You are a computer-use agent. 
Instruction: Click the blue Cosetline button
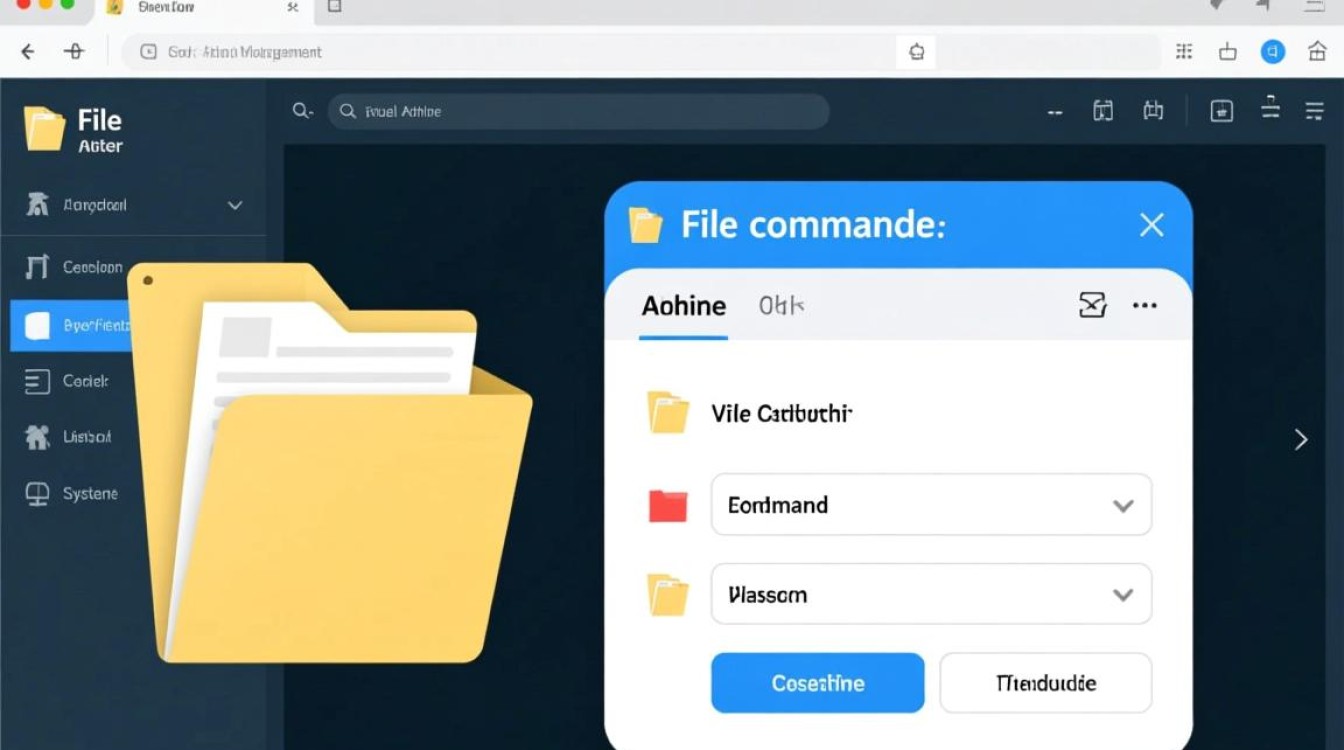click(817, 683)
